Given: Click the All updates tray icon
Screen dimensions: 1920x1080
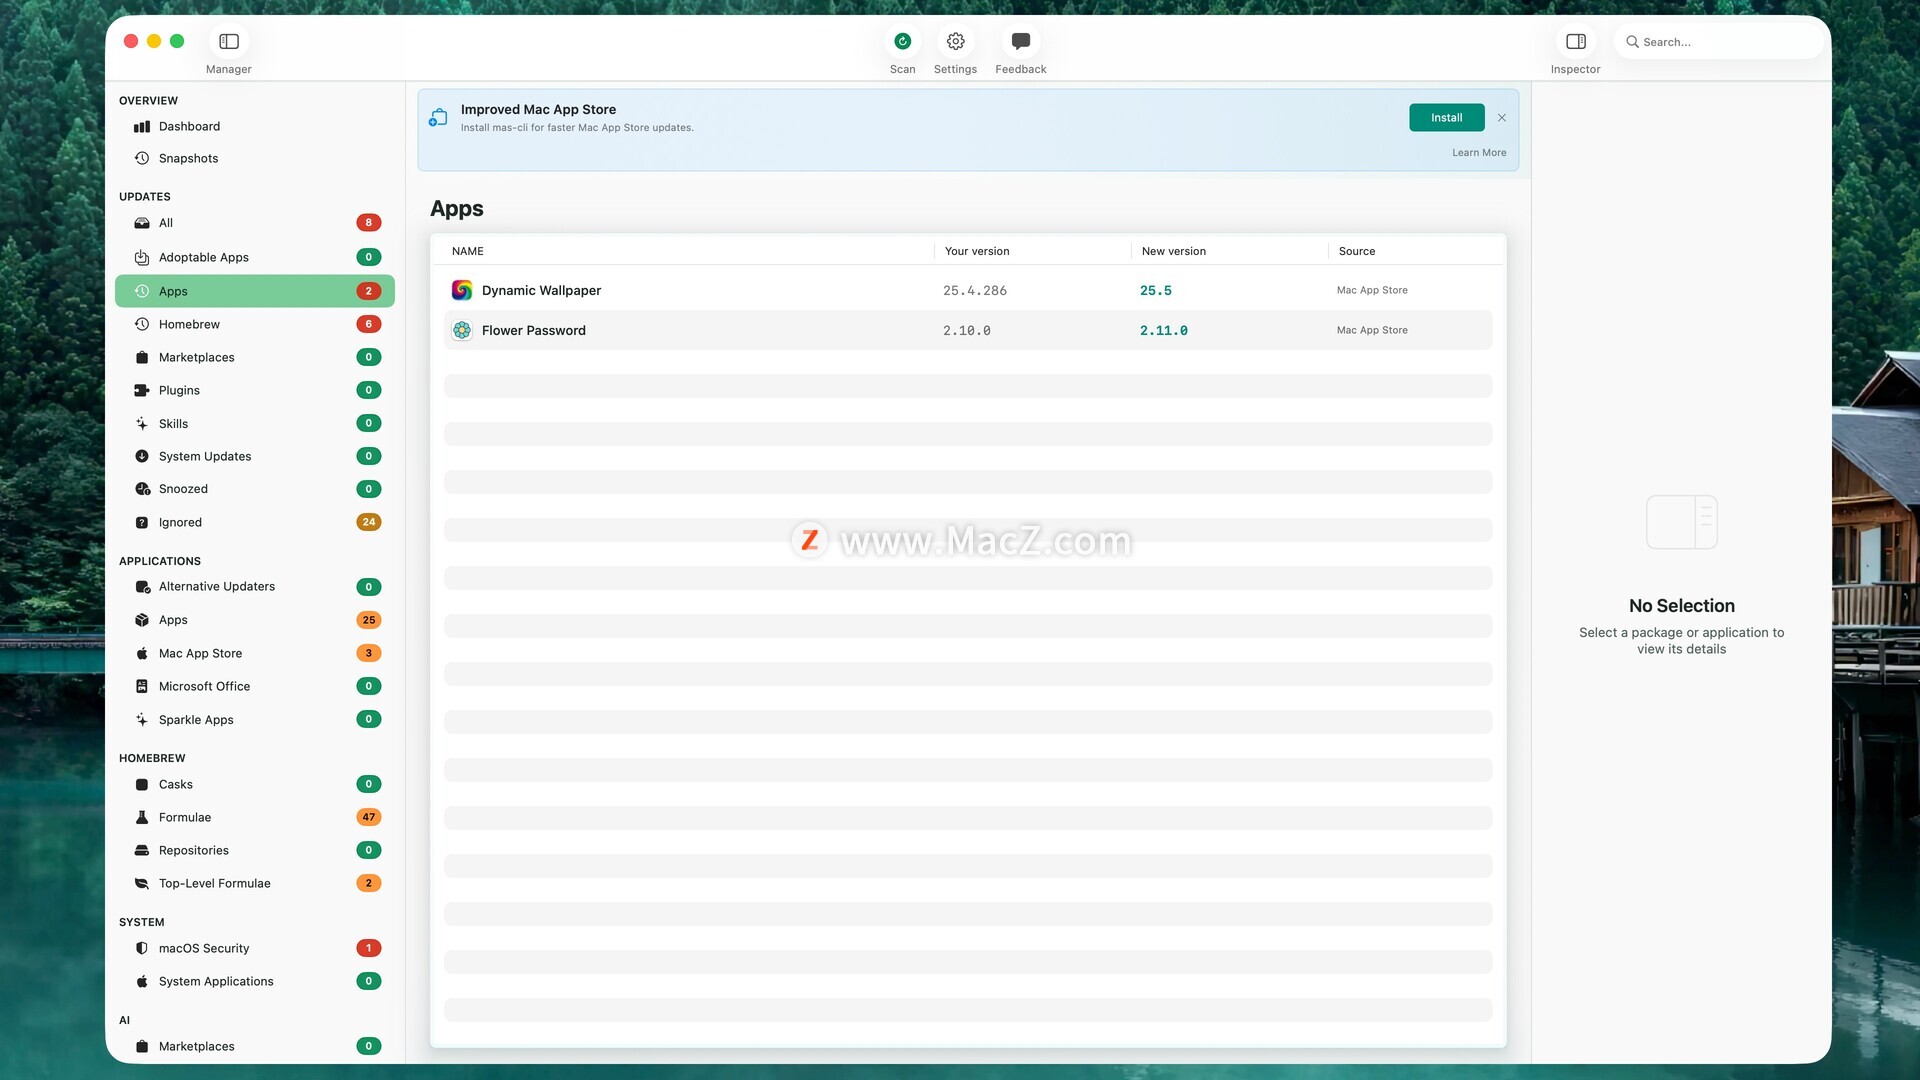Looking at the screenshot, I should (x=142, y=223).
